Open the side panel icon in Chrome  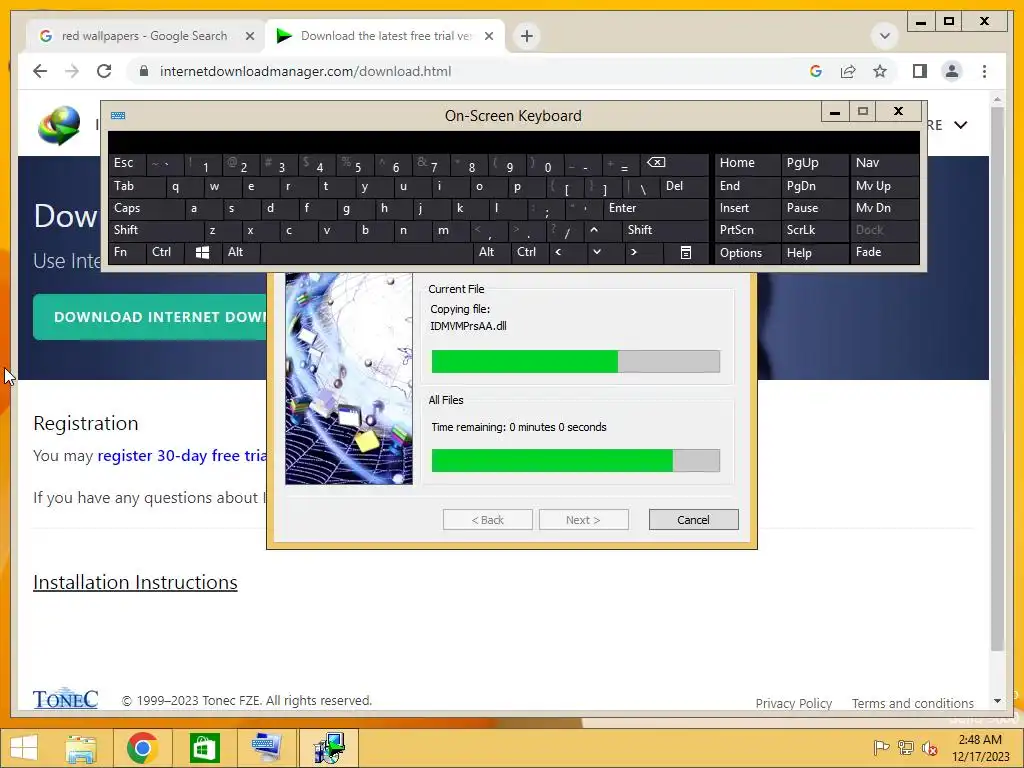point(920,71)
